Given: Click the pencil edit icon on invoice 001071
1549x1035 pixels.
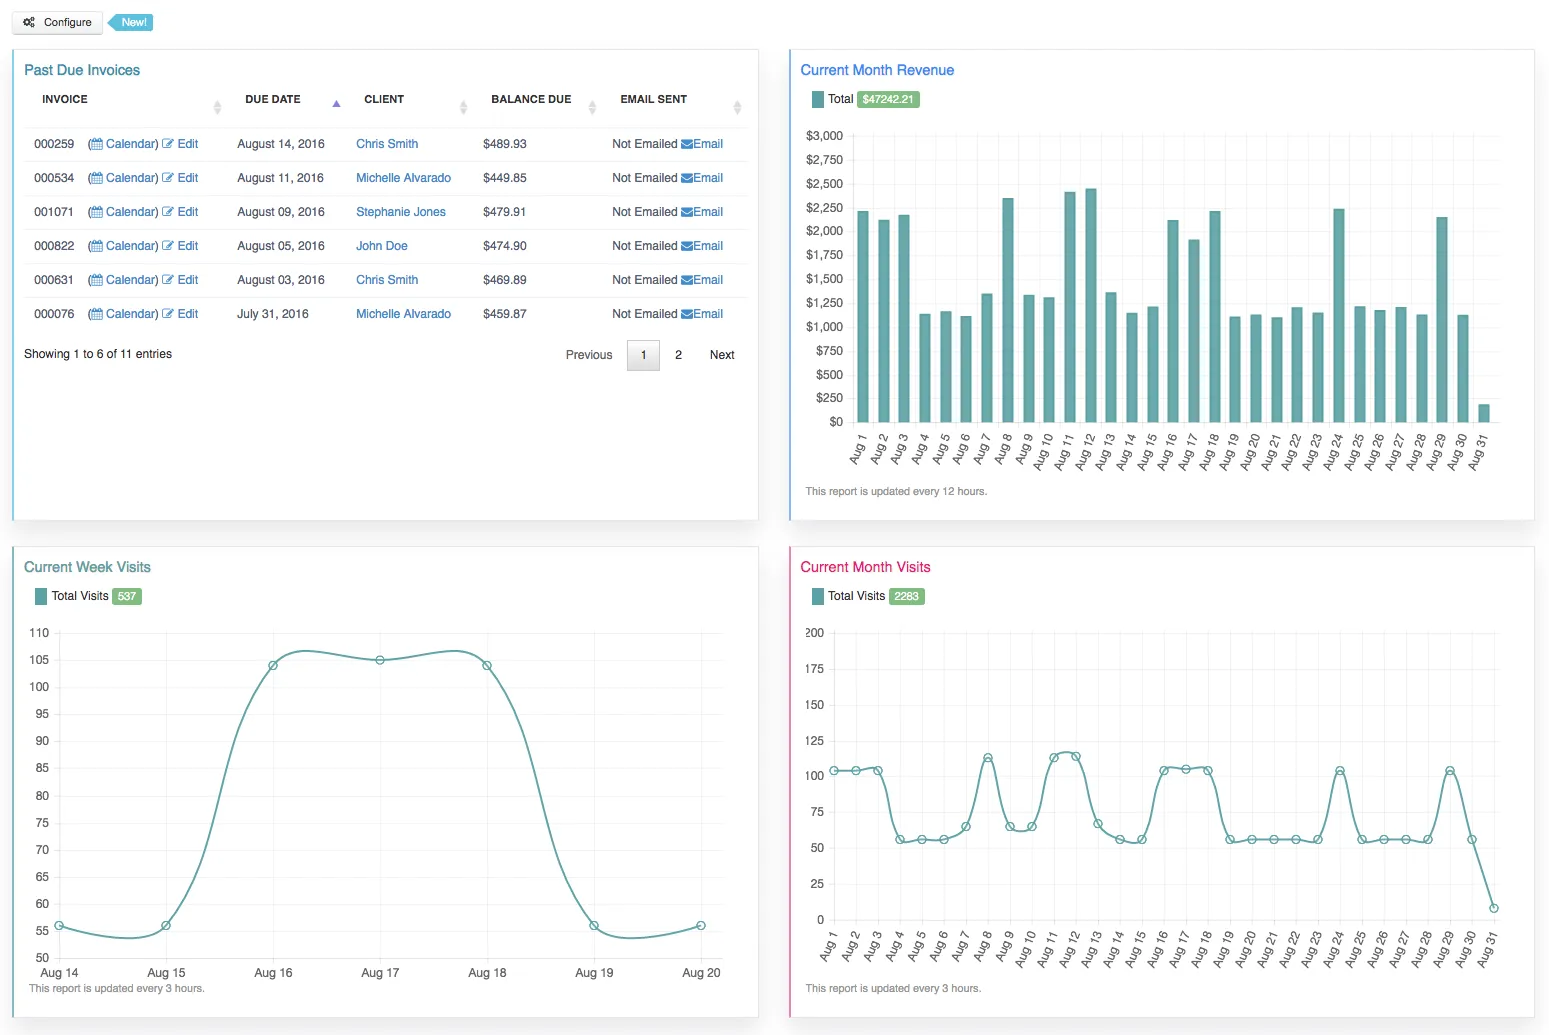Looking at the screenshot, I should point(168,212).
